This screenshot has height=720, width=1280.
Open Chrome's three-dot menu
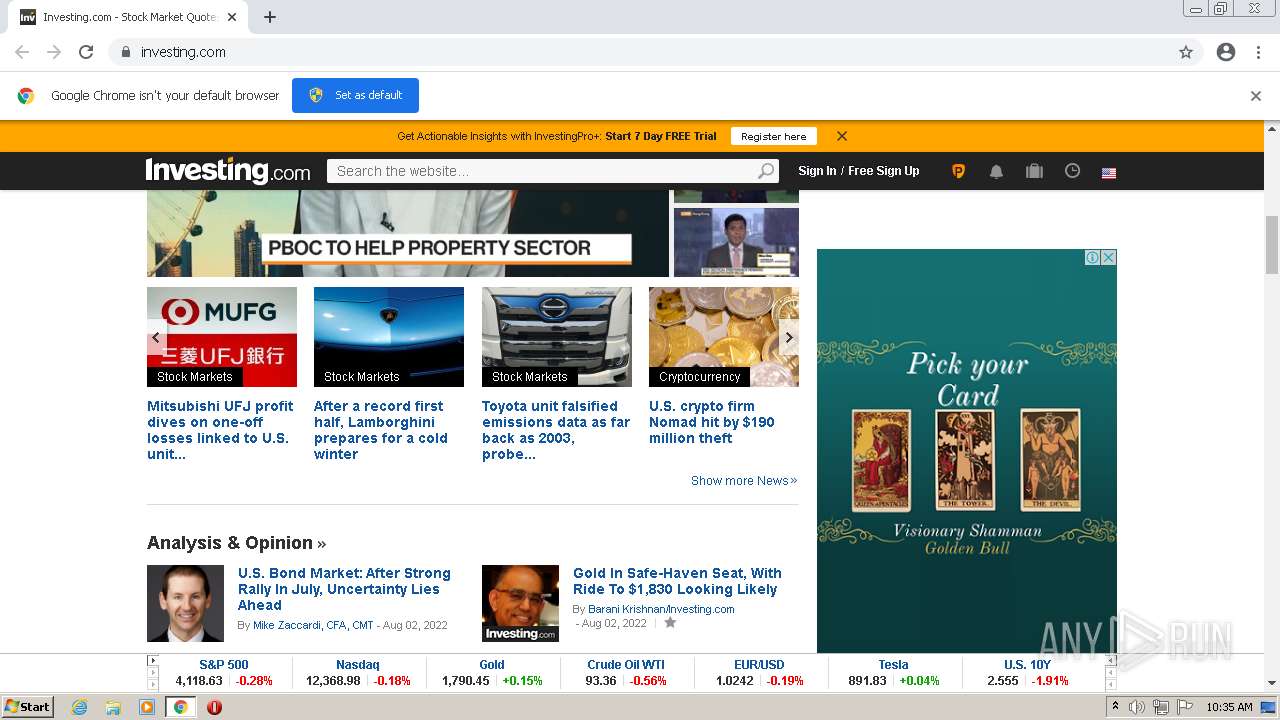click(x=1258, y=52)
